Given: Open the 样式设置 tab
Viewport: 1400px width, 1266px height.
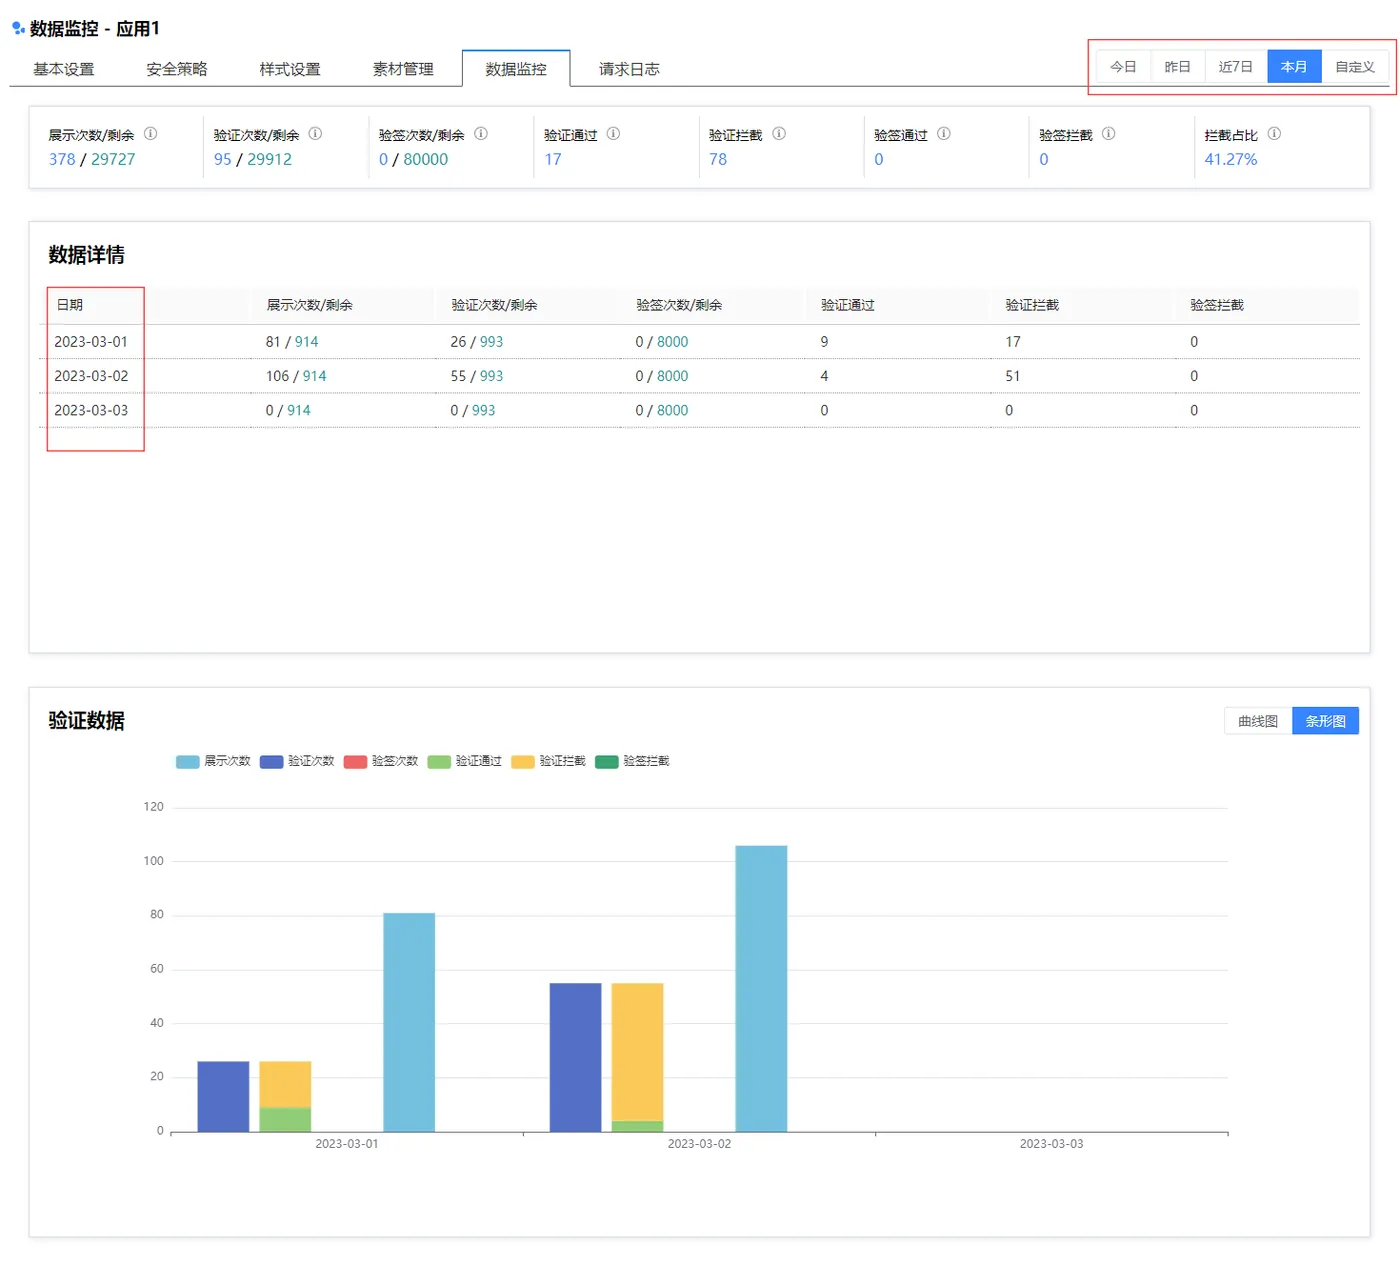Looking at the screenshot, I should [x=290, y=69].
